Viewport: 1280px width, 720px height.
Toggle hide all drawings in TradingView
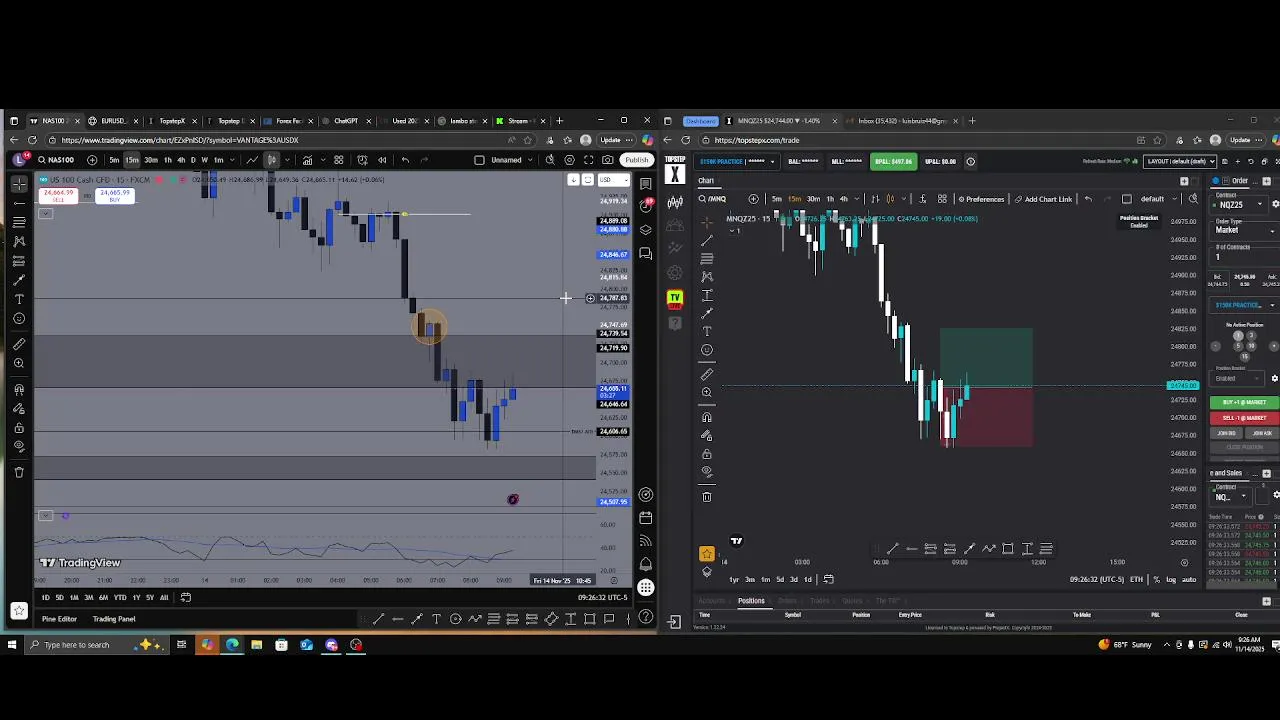click(19, 446)
